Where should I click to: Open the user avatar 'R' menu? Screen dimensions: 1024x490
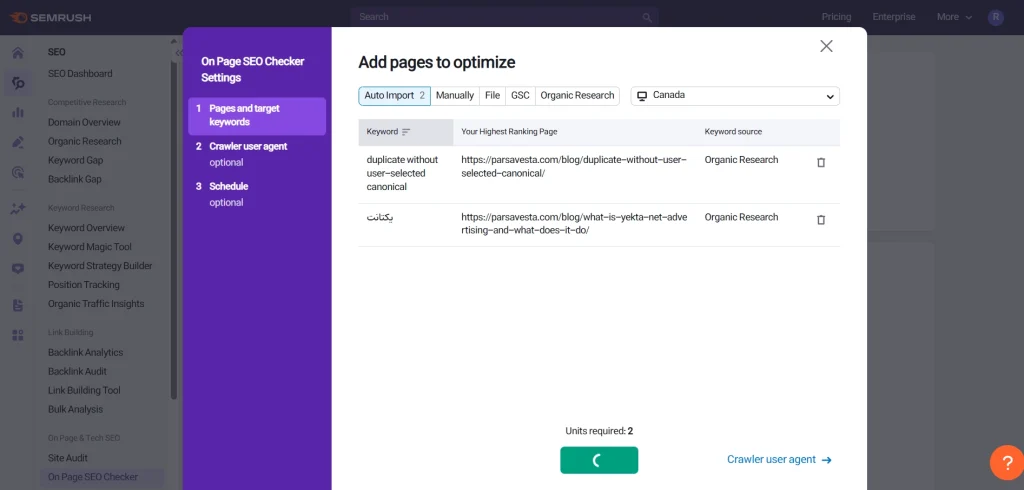tap(996, 17)
